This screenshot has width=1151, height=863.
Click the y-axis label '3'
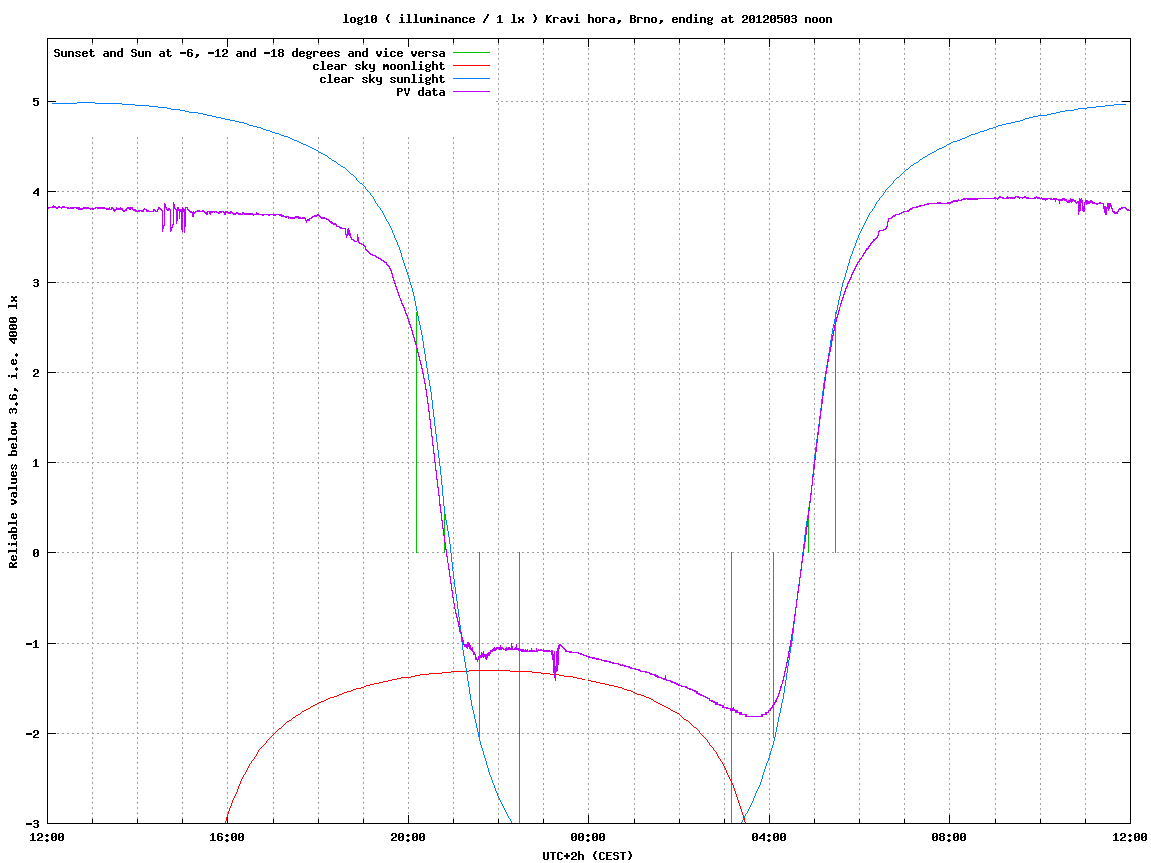tap(36, 283)
